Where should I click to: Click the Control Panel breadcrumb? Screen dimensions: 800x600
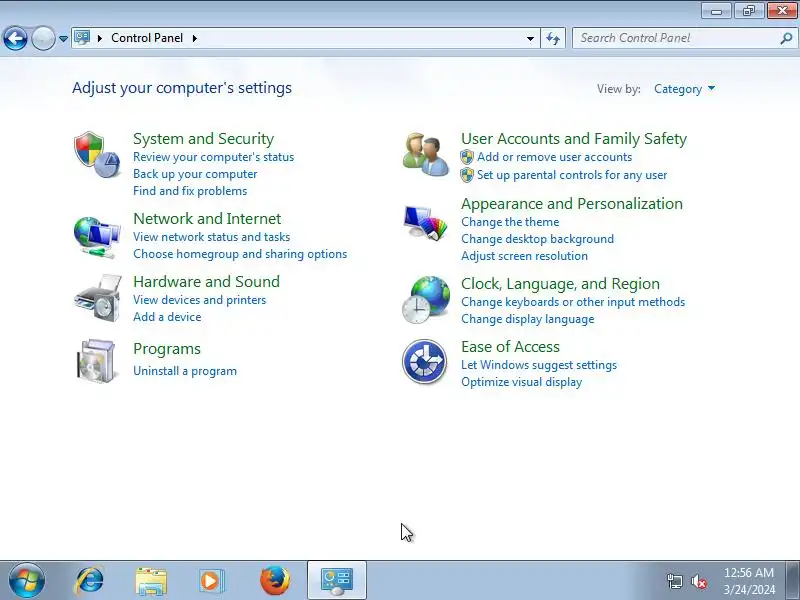[x=147, y=38]
